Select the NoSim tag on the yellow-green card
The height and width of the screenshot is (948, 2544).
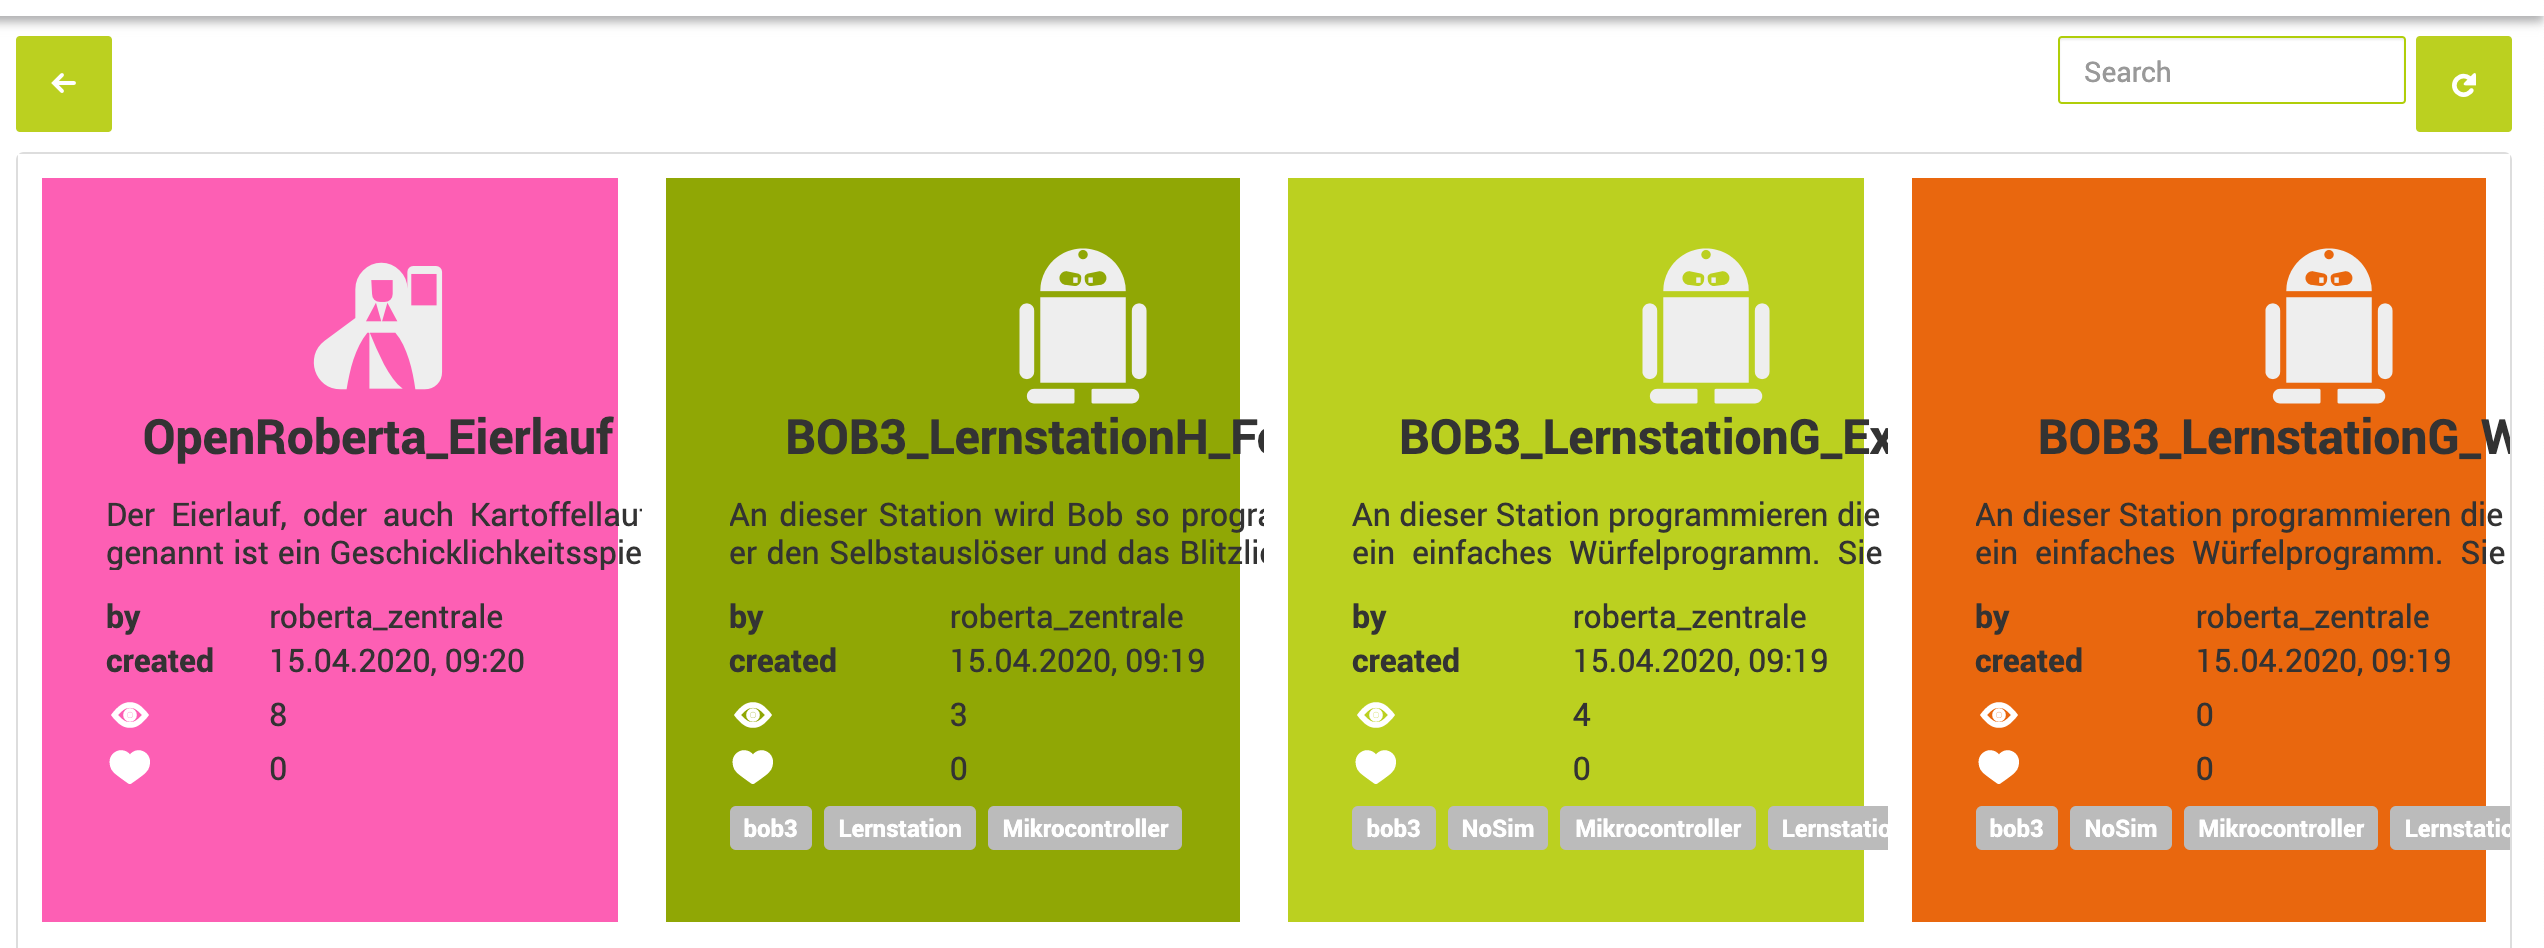tap(1497, 827)
